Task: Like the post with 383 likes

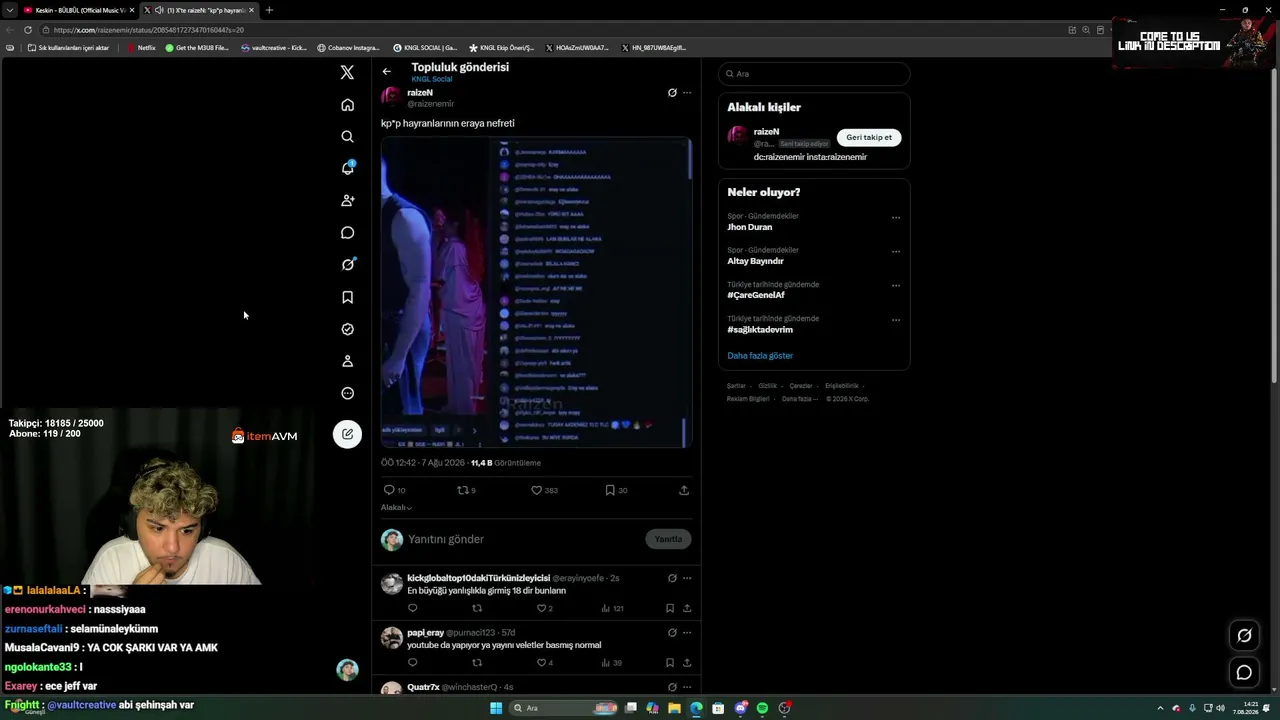Action: (544, 490)
